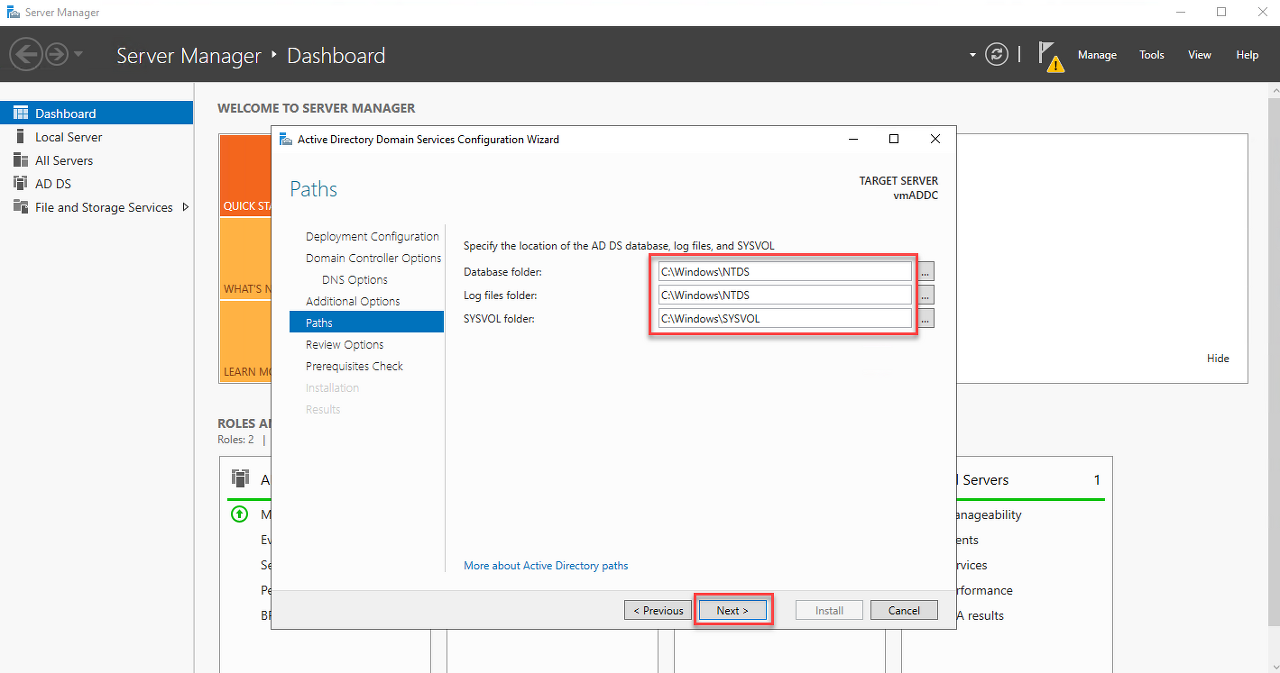Open the Help menu

[1247, 55]
